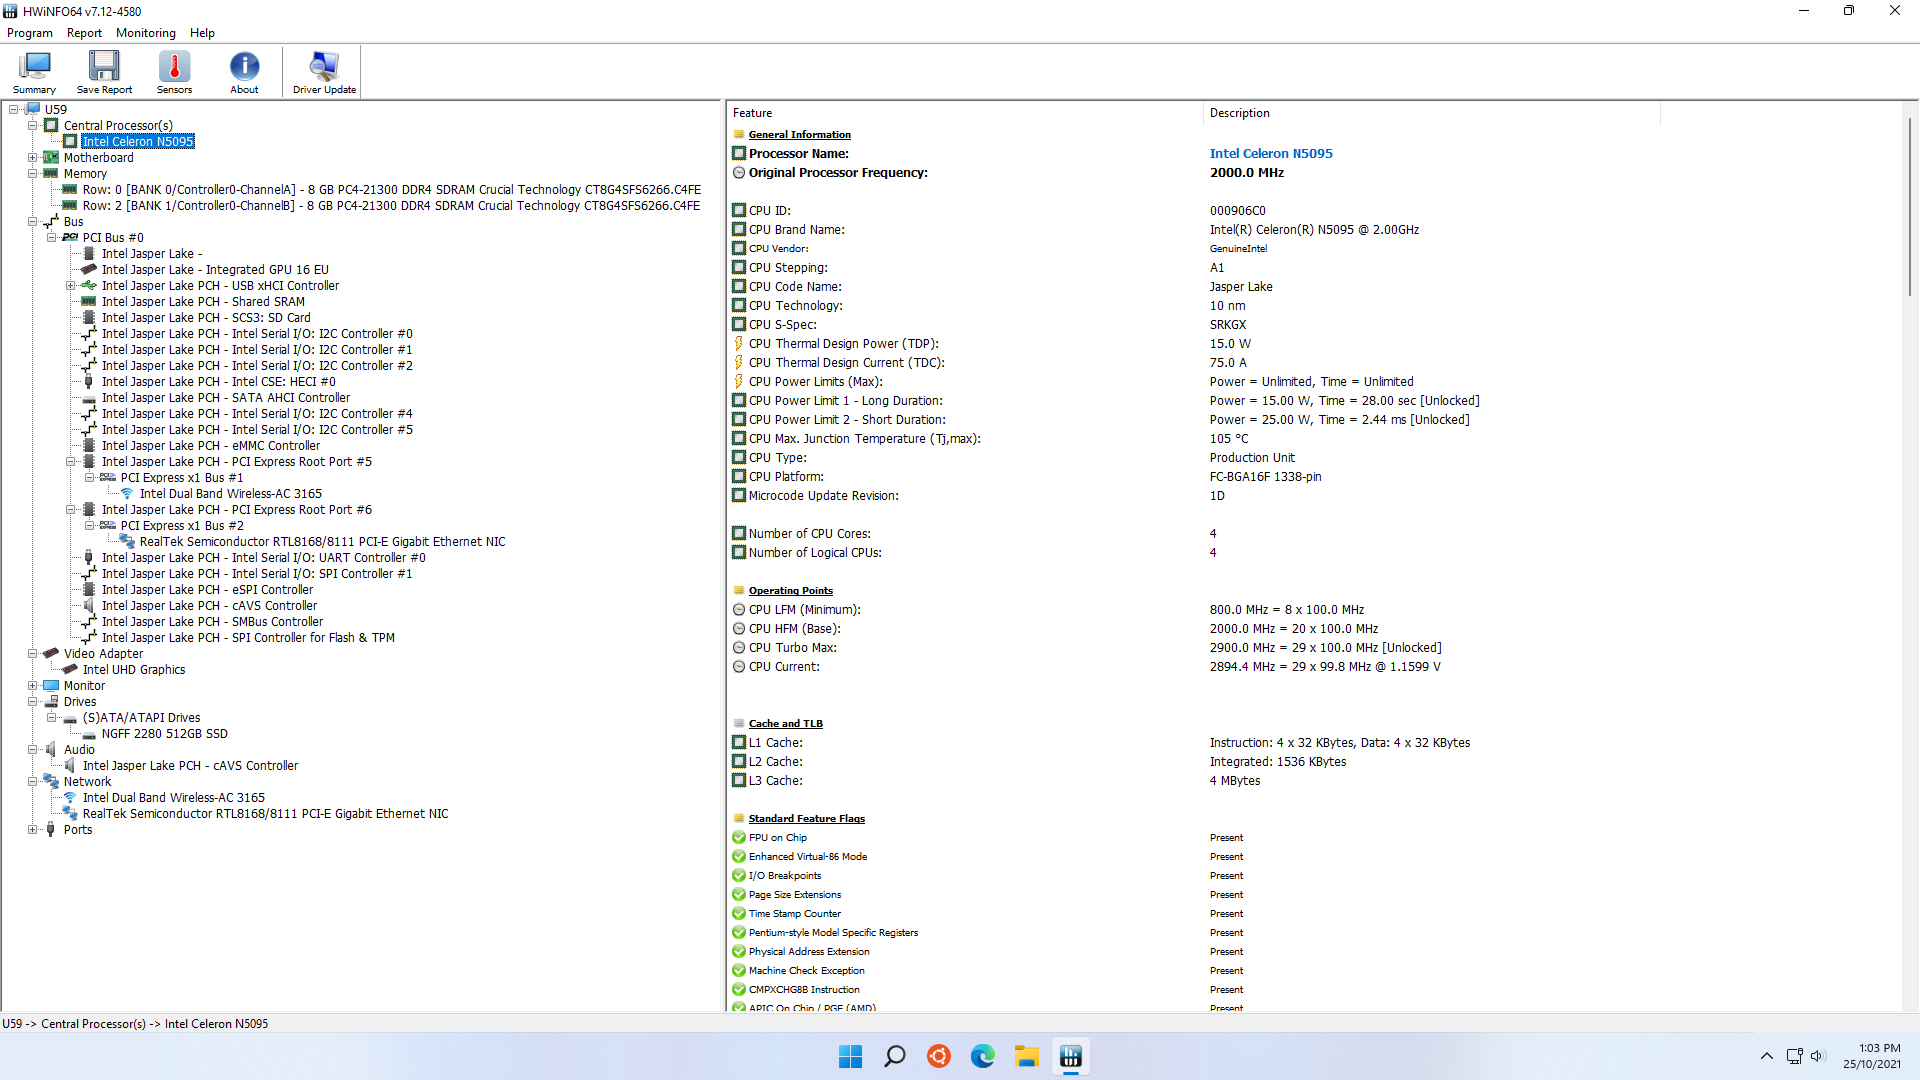Viewport: 1920px width, 1080px height.
Task: Click Integrated GPU 16 EU device icon
Action: [x=89, y=270]
